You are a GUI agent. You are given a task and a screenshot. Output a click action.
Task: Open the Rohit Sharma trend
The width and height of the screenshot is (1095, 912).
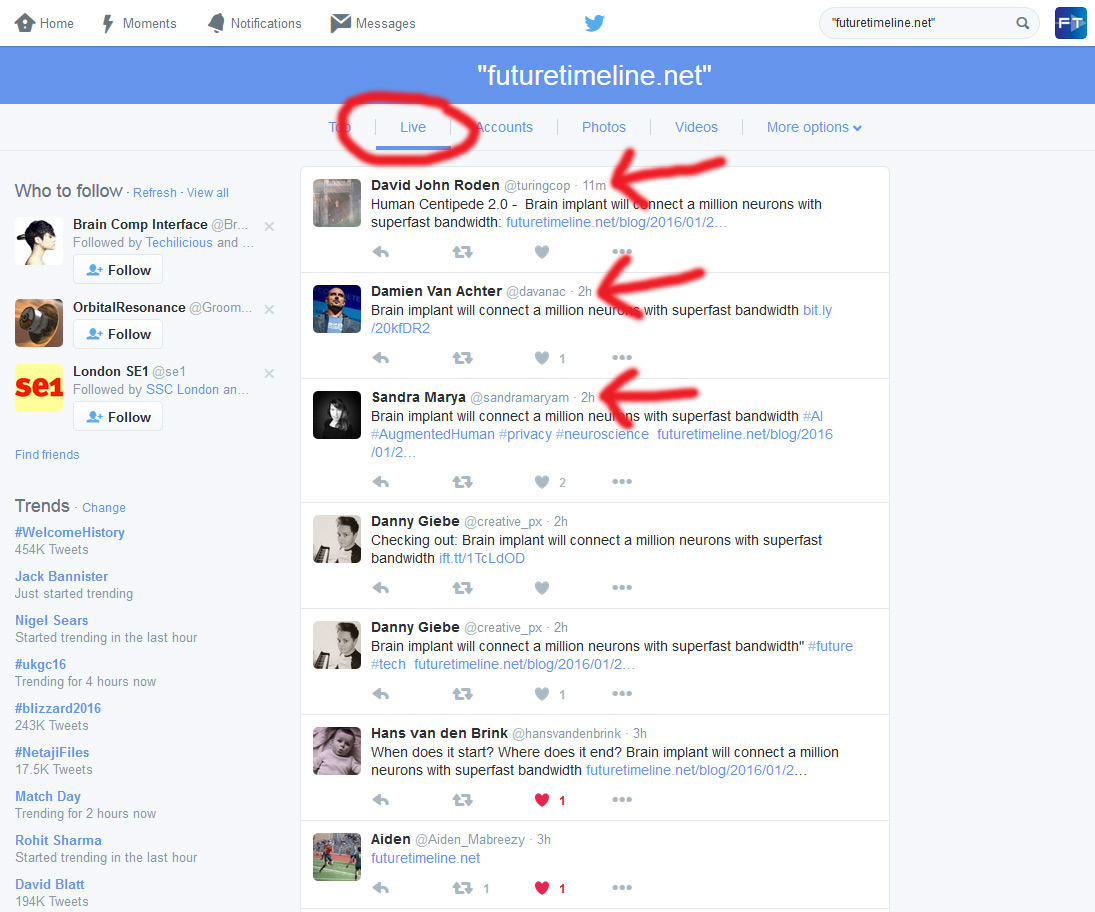59,840
